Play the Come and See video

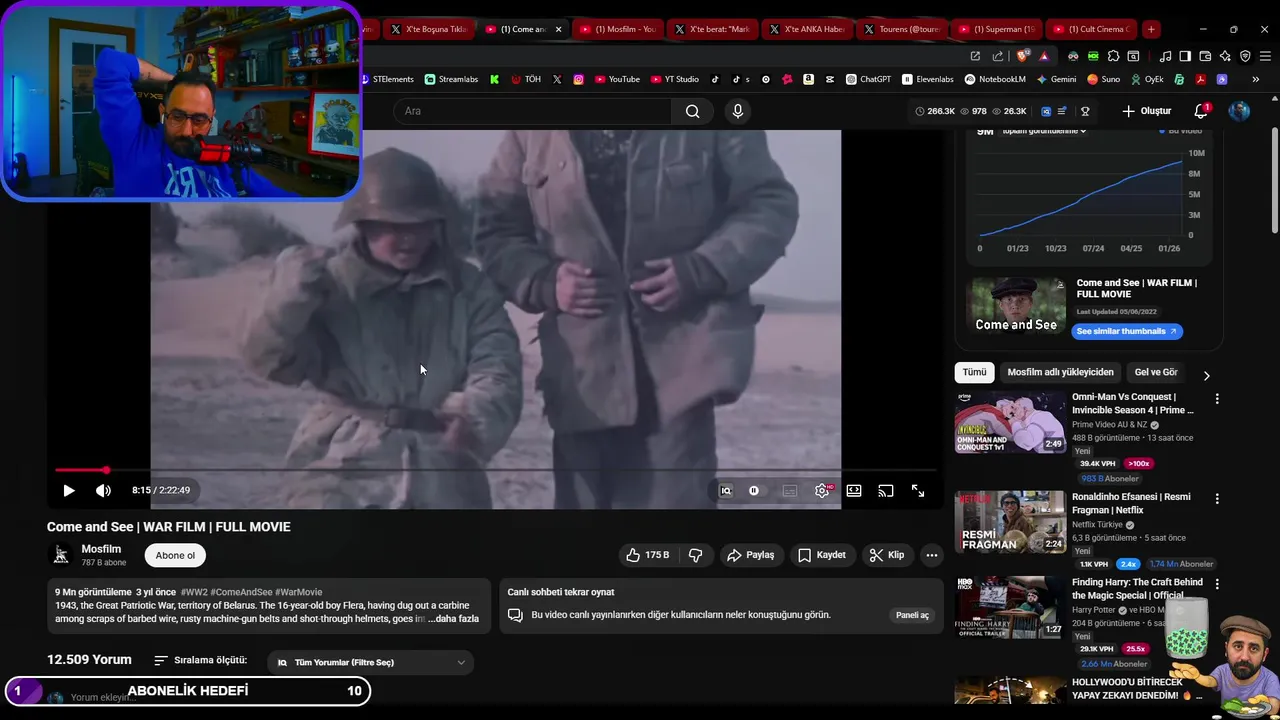coord(68,491)
